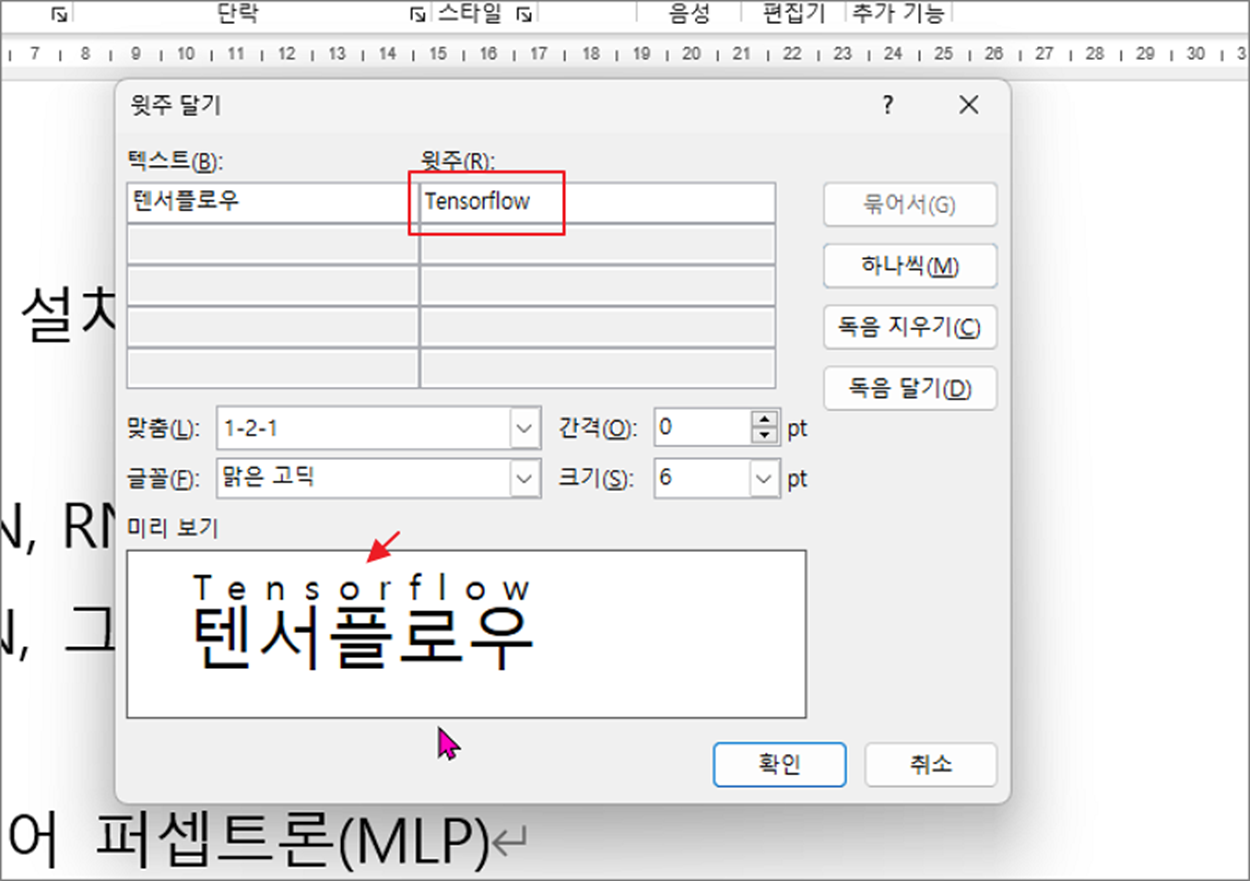Open the 맞춤 alignment dropdown showing 1-2-1
This screenshot has height=881, width=1250.
click(525, 429)
